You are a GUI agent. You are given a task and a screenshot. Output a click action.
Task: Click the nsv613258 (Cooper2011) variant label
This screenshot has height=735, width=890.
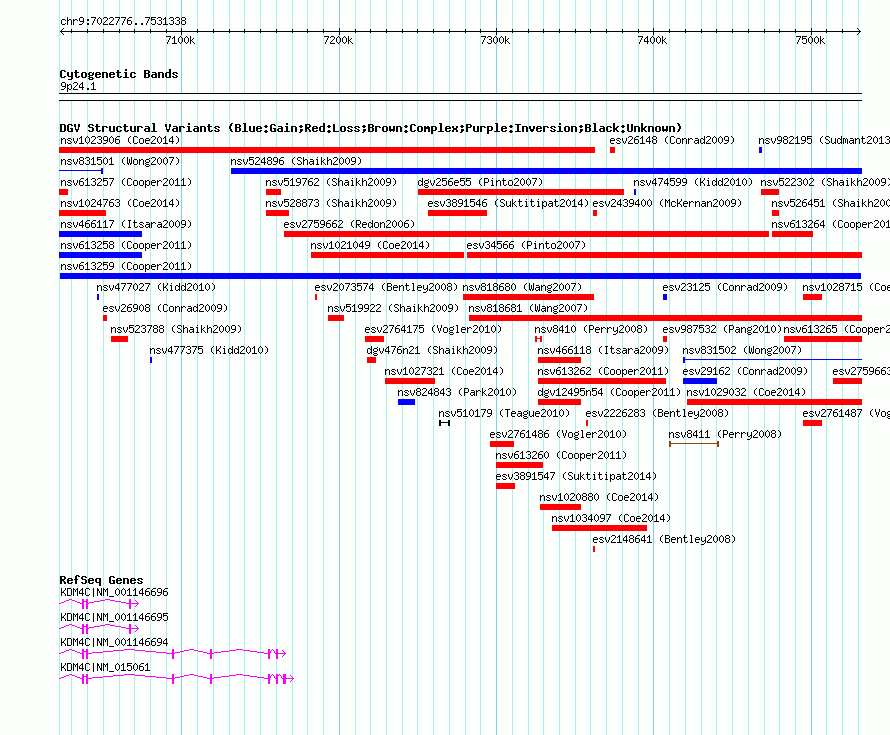(x=126, y=245)
